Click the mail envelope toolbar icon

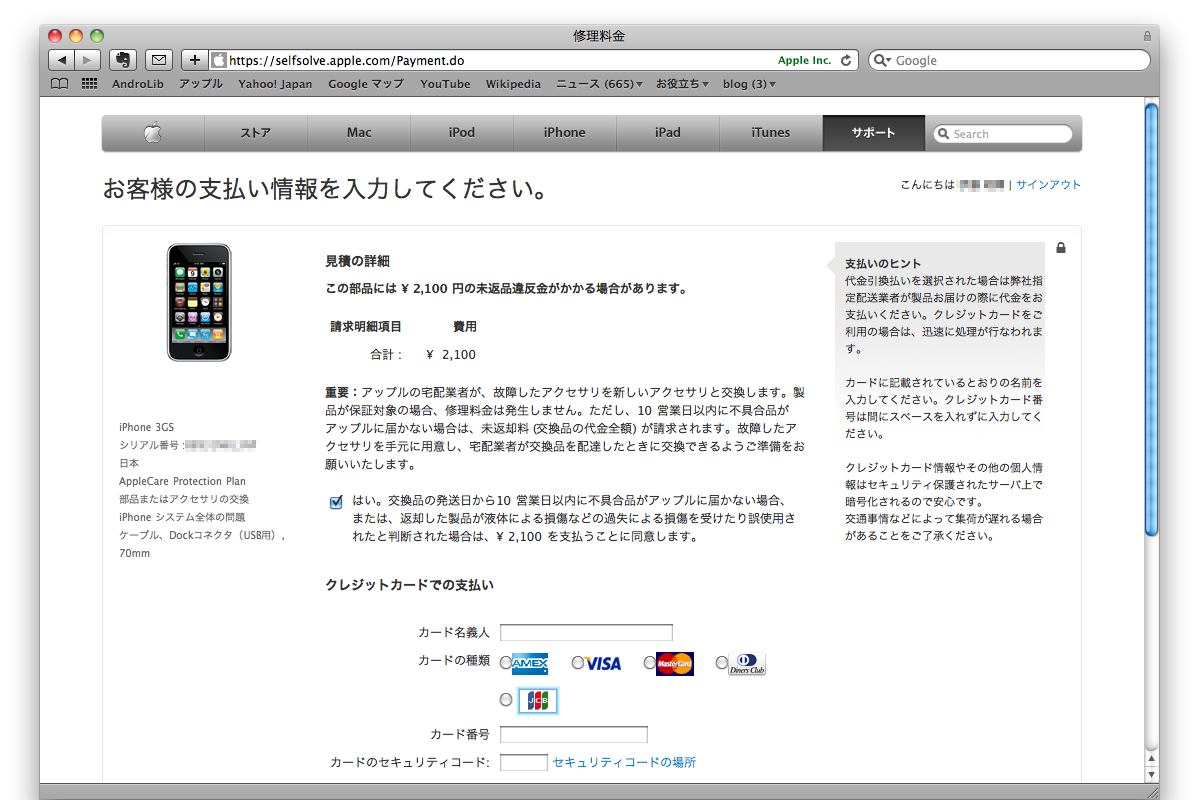[x=158, y=60]
